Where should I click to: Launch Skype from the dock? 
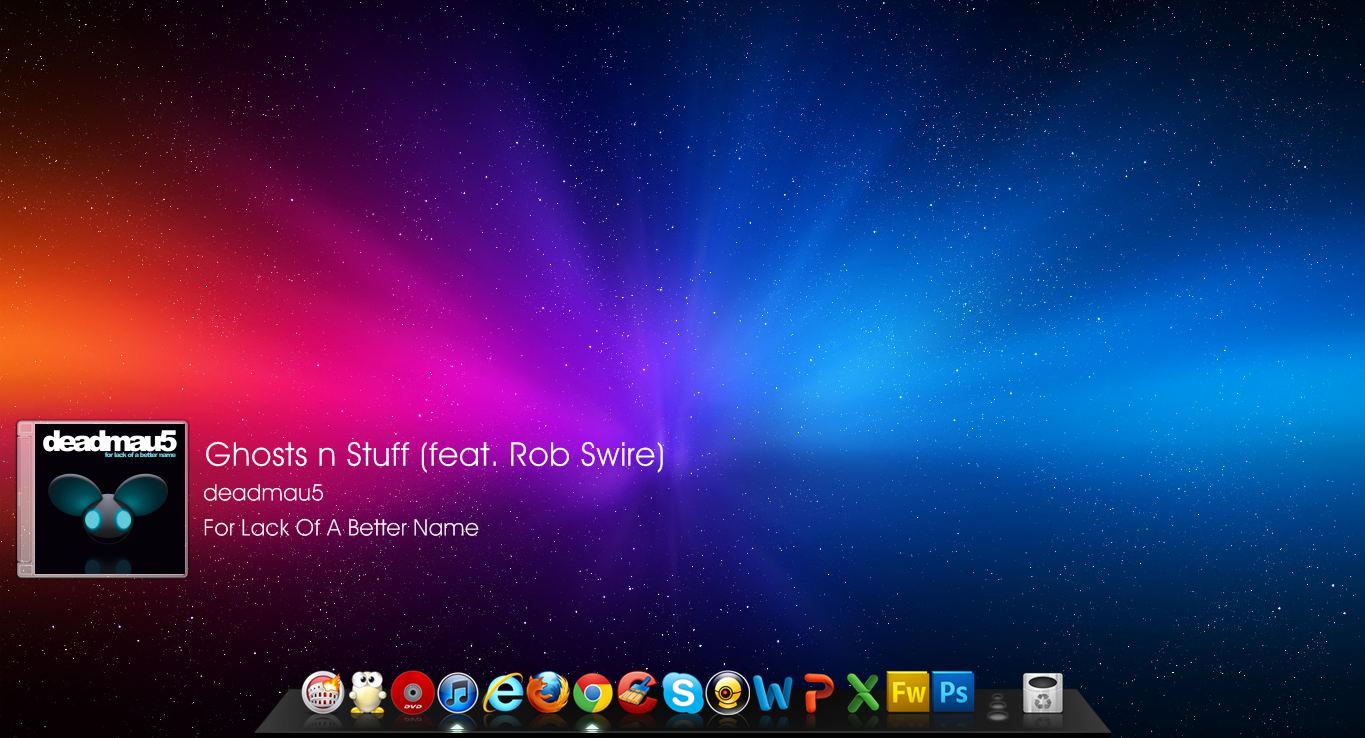tap(682, 692)
